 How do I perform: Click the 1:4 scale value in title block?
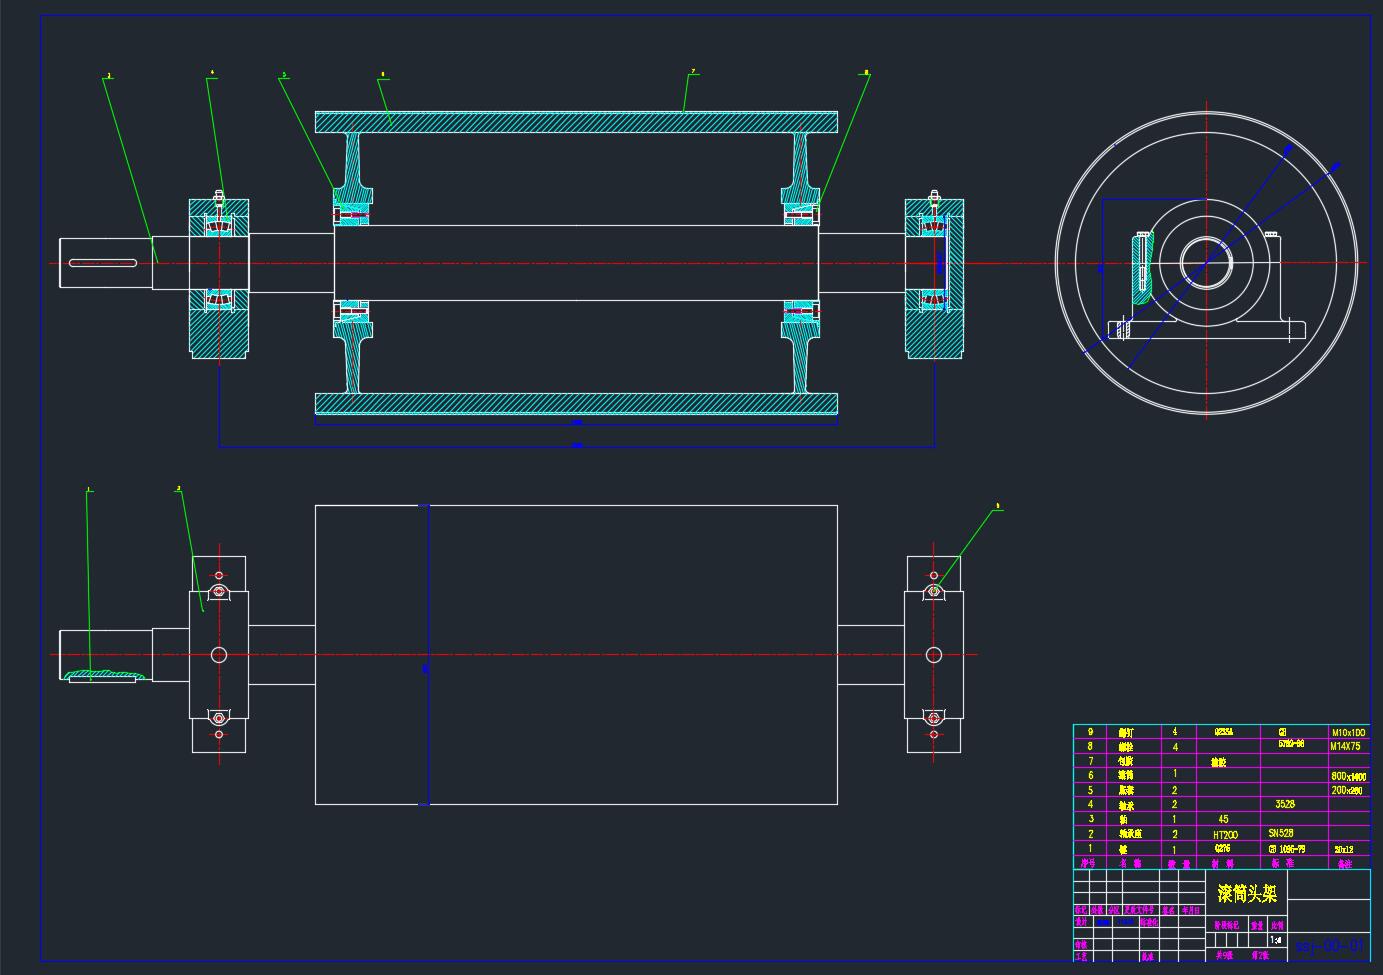pos(1275,940)
